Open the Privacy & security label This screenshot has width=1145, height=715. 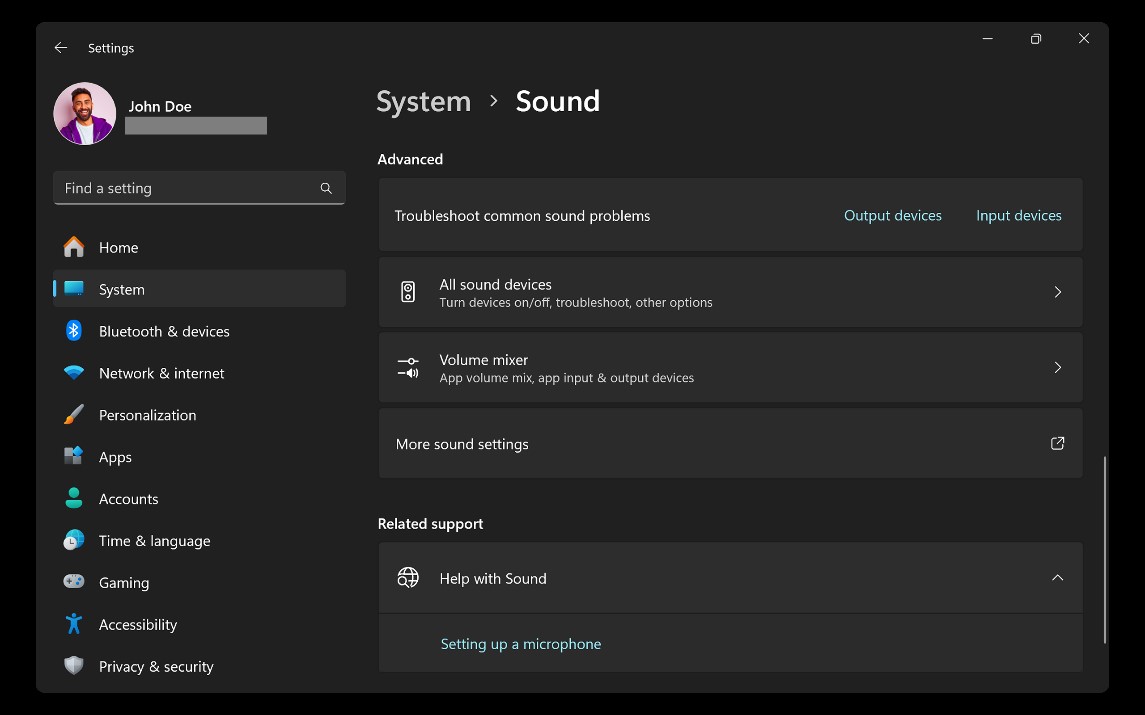[156, 667]
